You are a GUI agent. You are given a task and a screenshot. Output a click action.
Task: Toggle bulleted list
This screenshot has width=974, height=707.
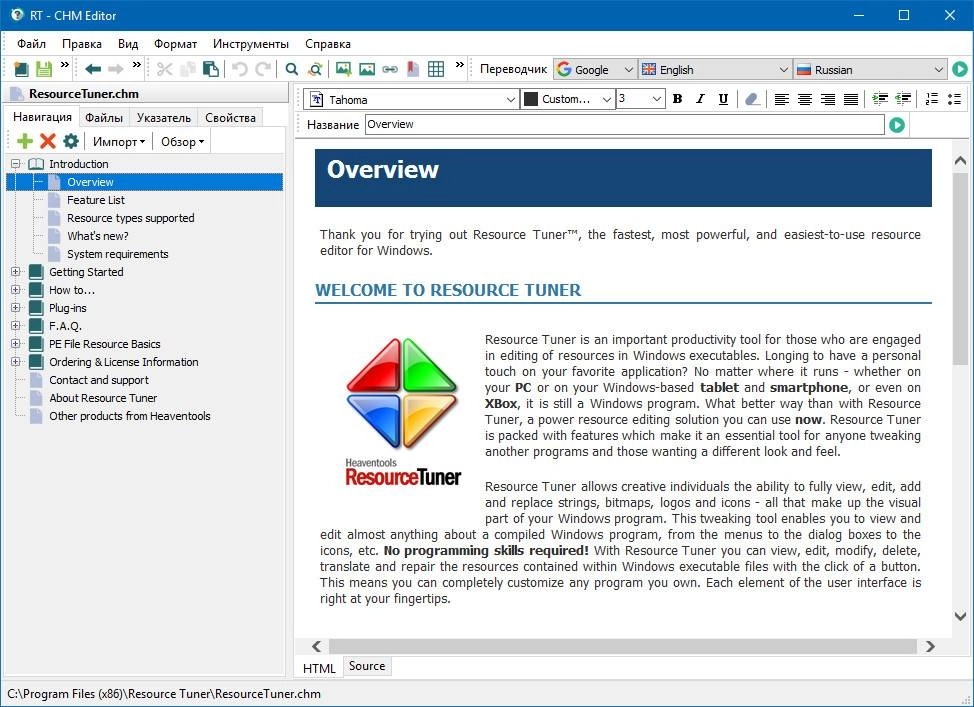click(955, 99)
